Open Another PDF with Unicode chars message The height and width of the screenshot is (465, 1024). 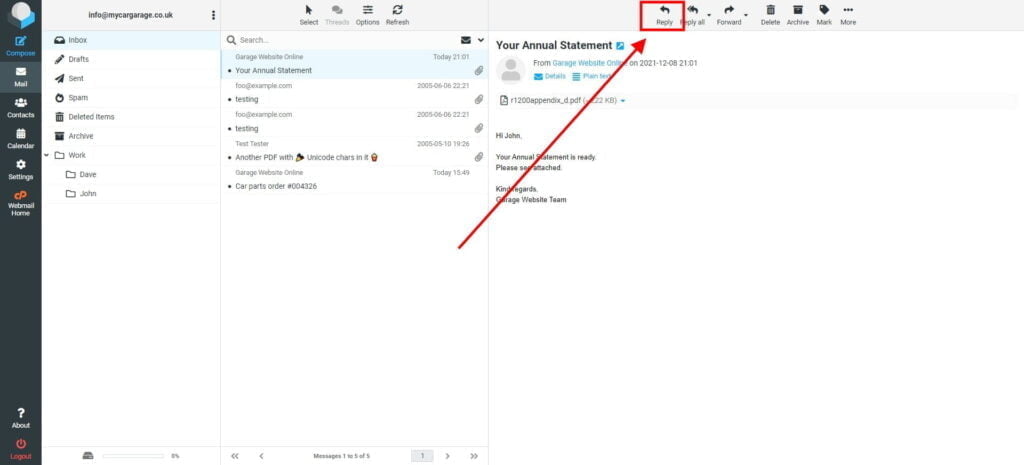(355, 152)
